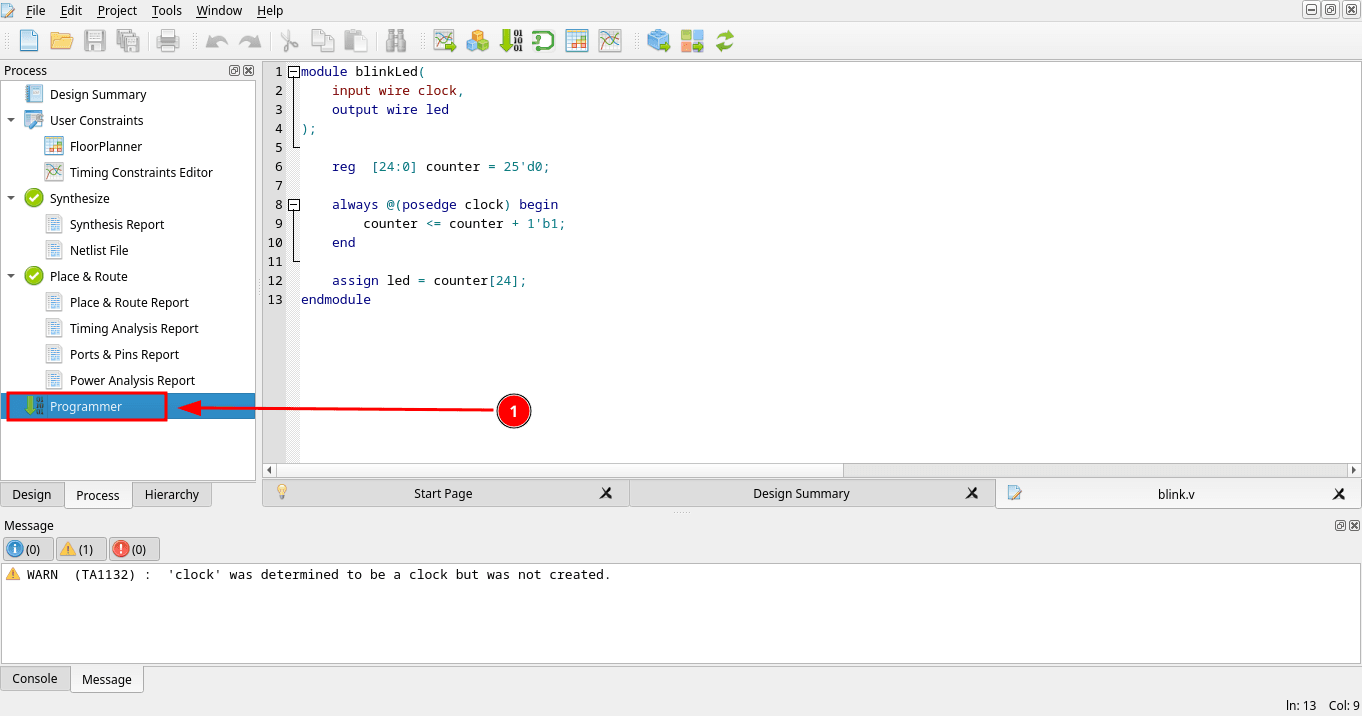Open Timing Analysis Report entry
Image resolution: width=1362 pixels, height=716 pixels.
[x=134, y=328]
